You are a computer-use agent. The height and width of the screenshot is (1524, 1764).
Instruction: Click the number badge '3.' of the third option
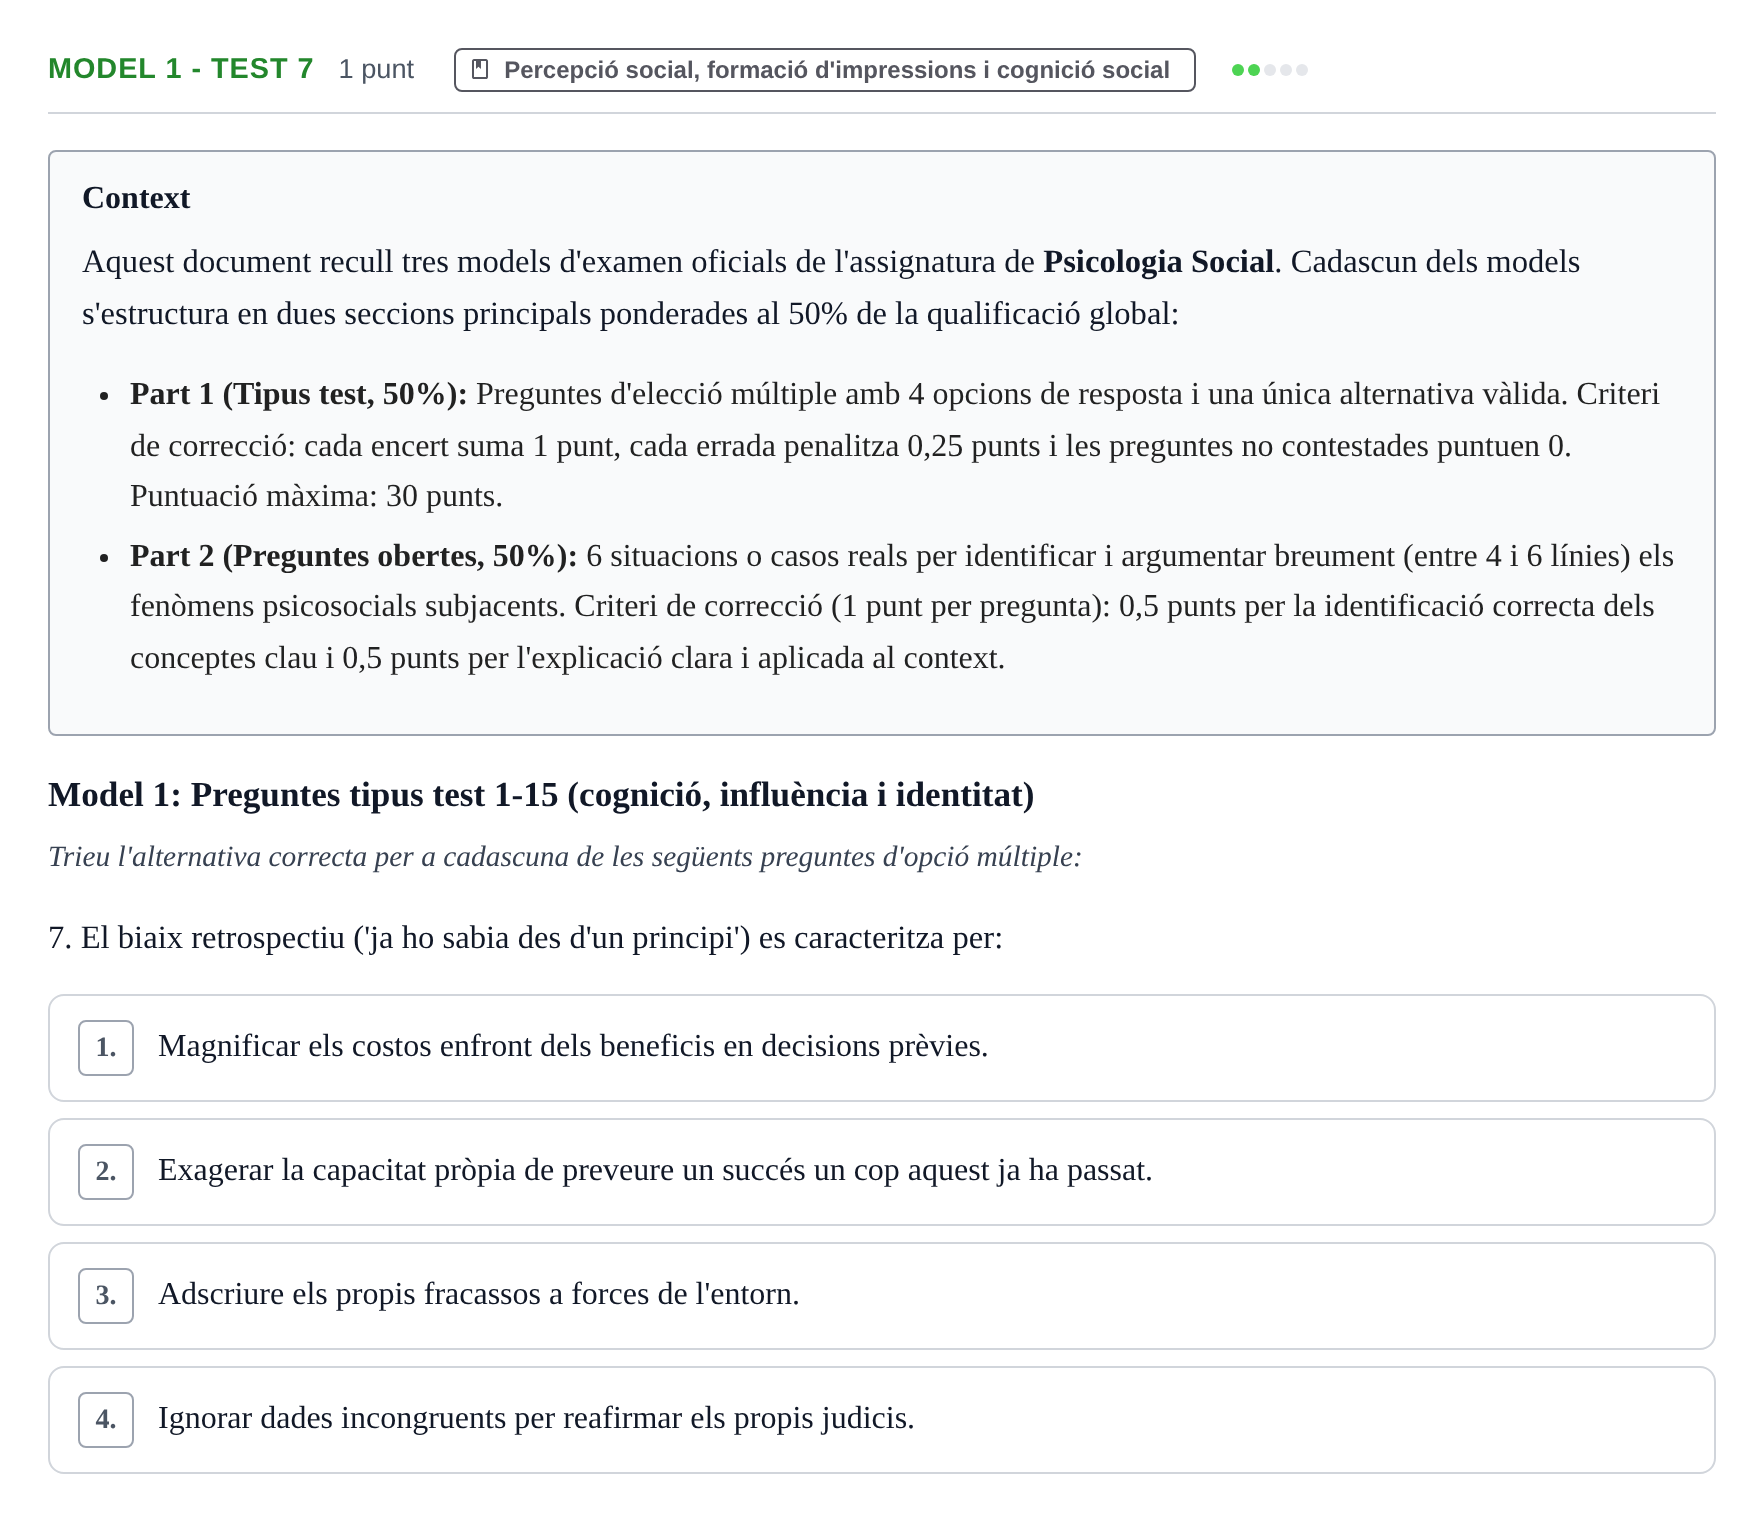tap(106, 1296)
